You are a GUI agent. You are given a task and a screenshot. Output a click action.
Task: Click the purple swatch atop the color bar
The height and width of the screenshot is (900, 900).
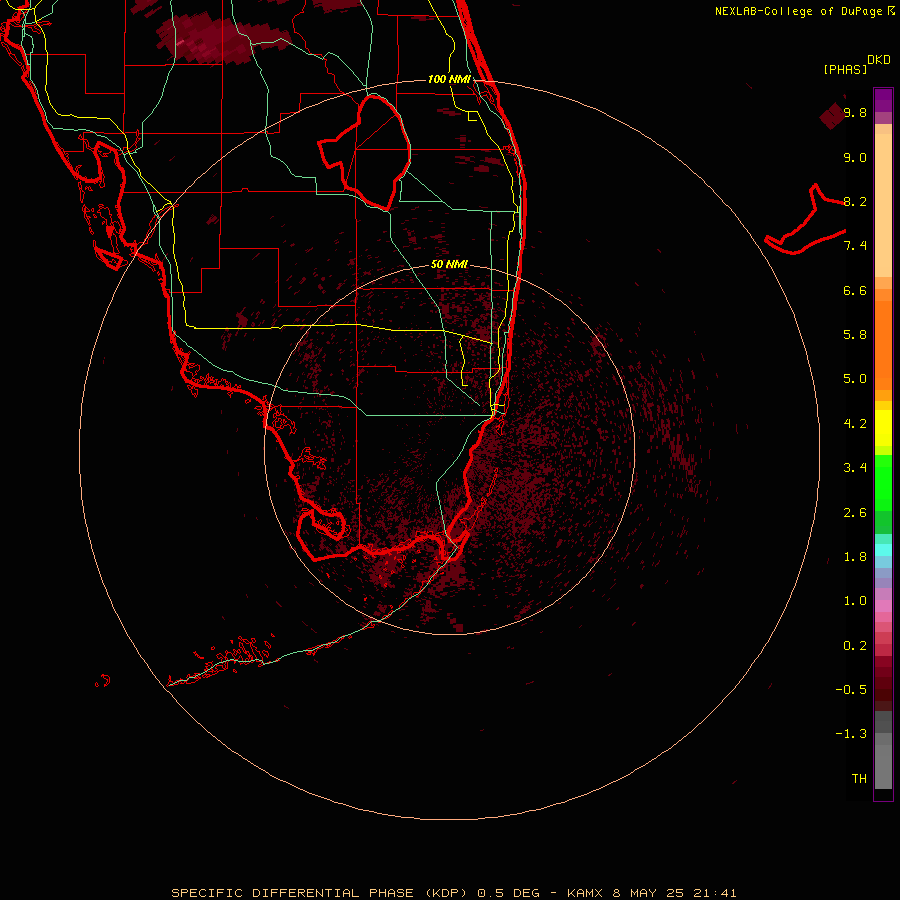coord(883,100)
